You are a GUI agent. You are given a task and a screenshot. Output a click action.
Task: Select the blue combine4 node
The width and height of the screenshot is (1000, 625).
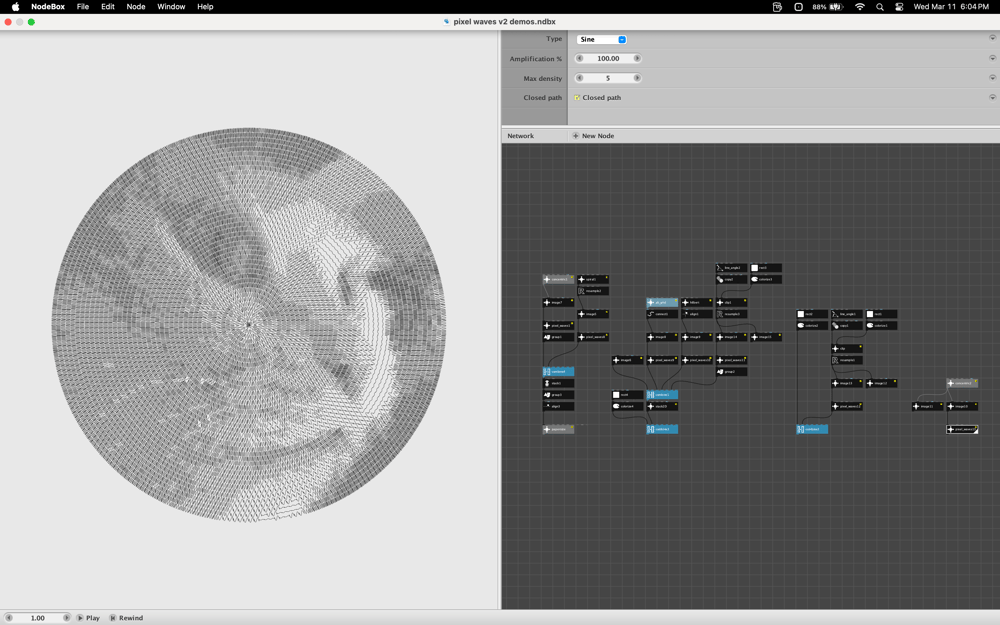point(558,371)
